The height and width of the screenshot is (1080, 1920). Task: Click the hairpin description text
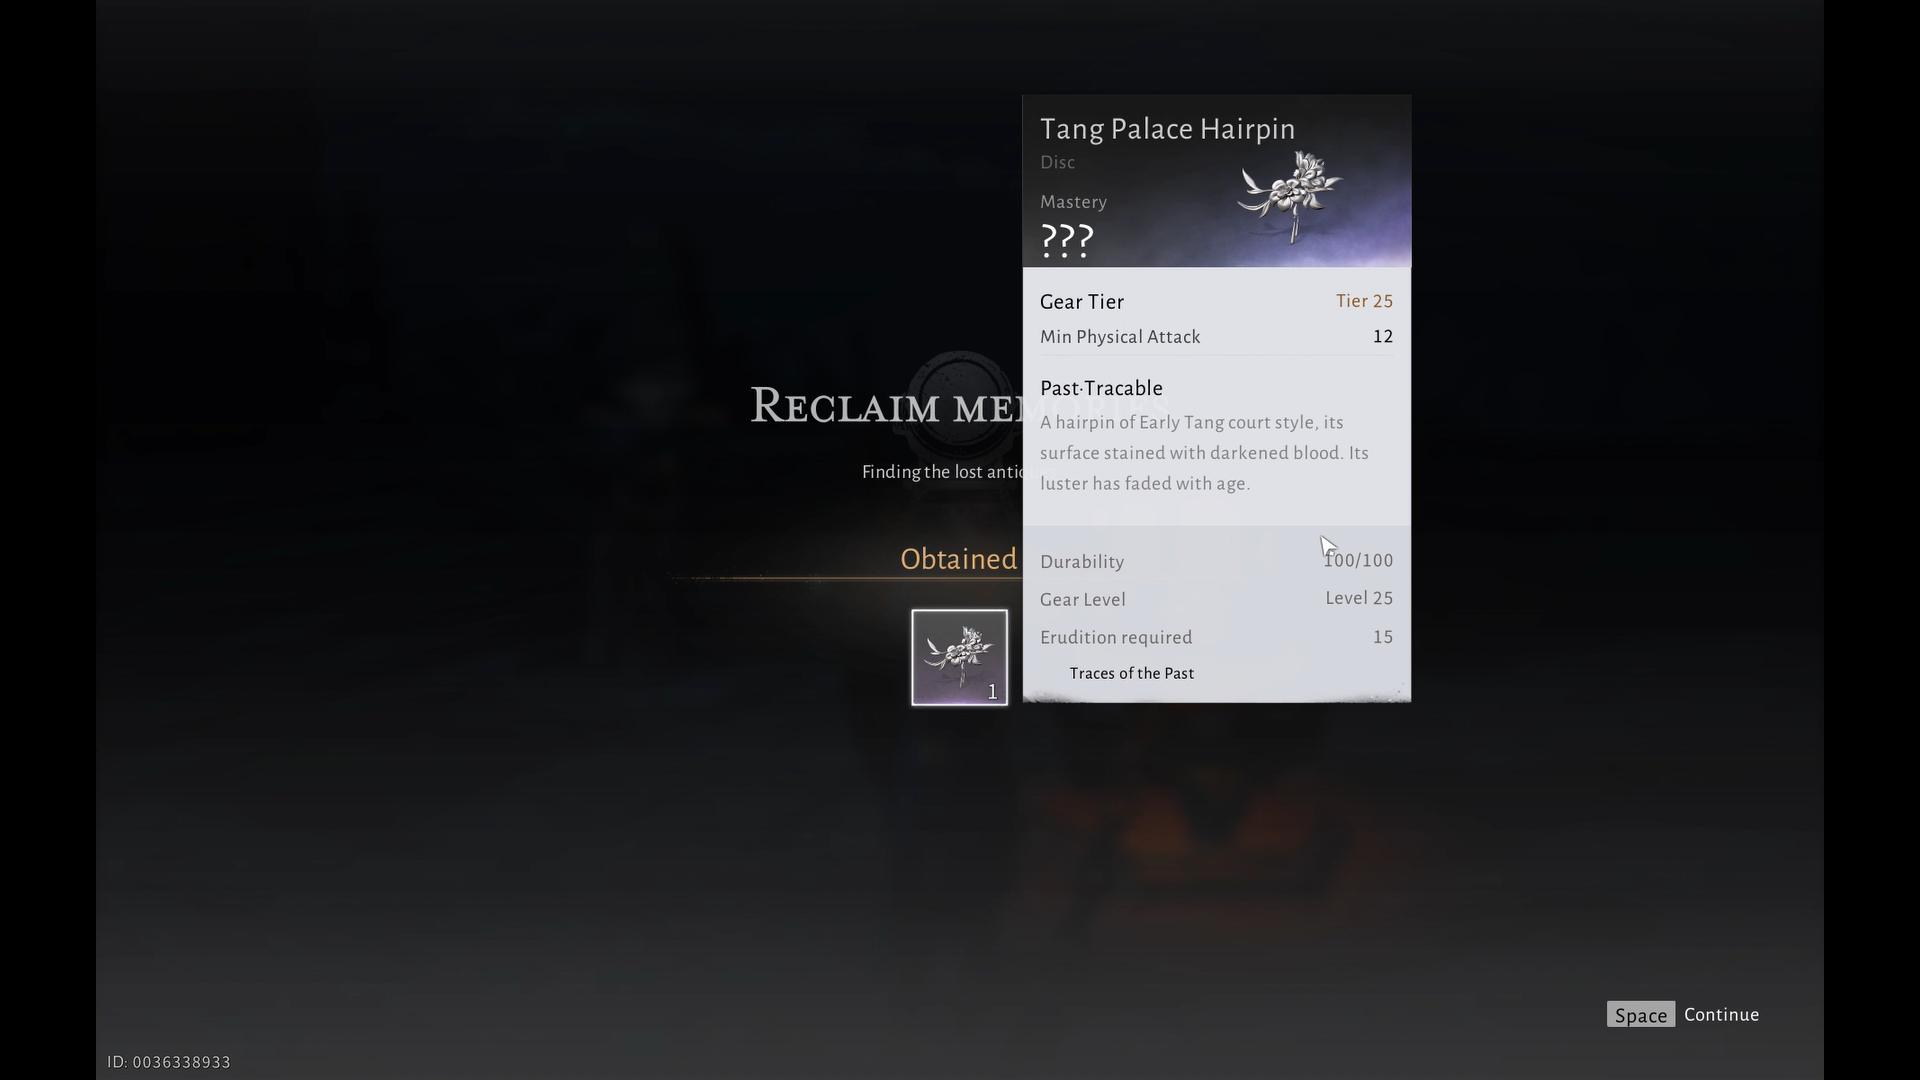click(x=1204, y=453)
